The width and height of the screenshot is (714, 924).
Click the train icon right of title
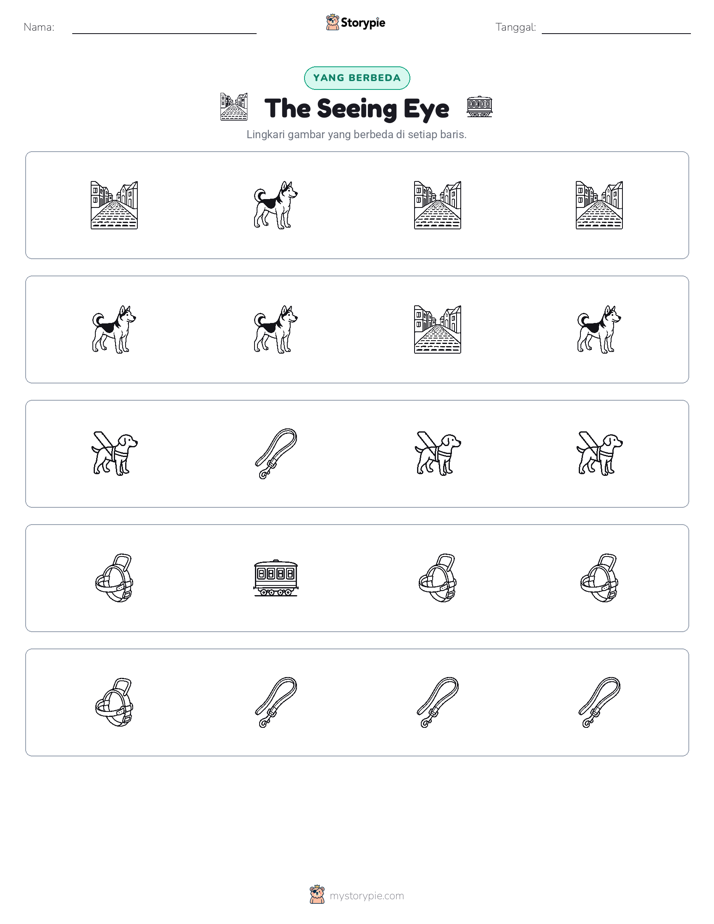pyautogui.click(x=480, y=107)
